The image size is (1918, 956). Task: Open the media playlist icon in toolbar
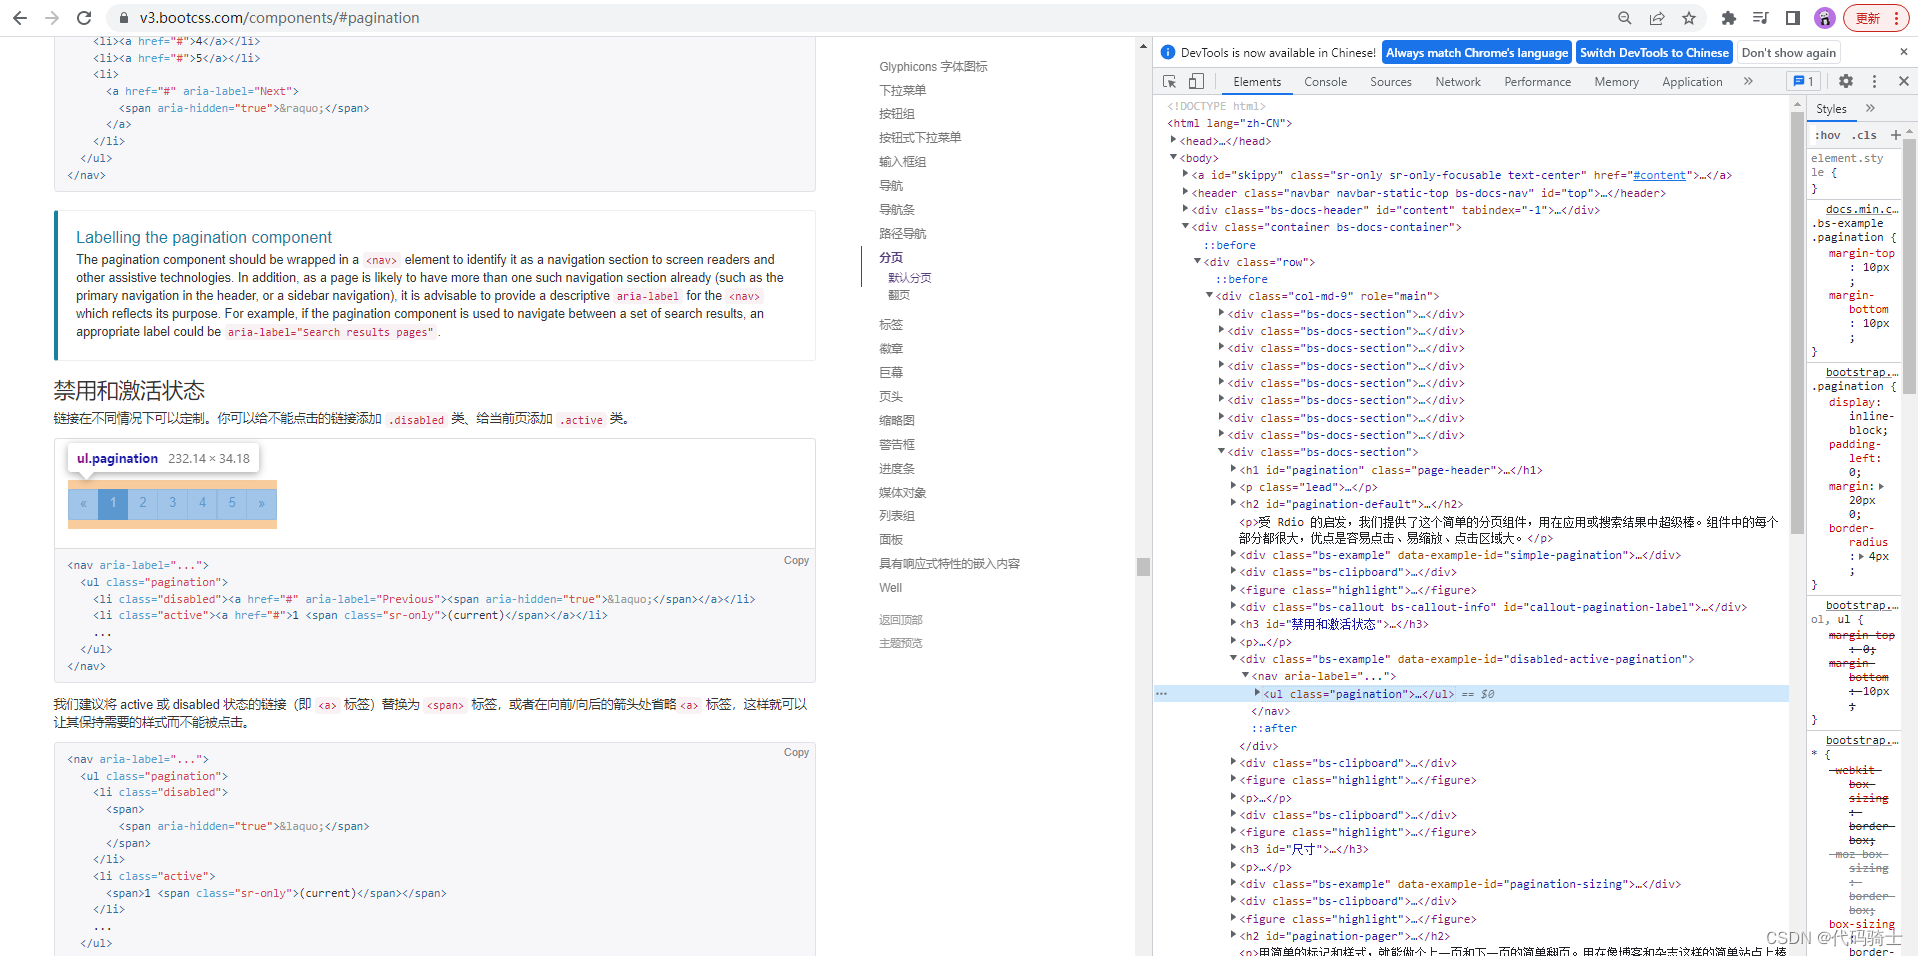[1760, 17]
